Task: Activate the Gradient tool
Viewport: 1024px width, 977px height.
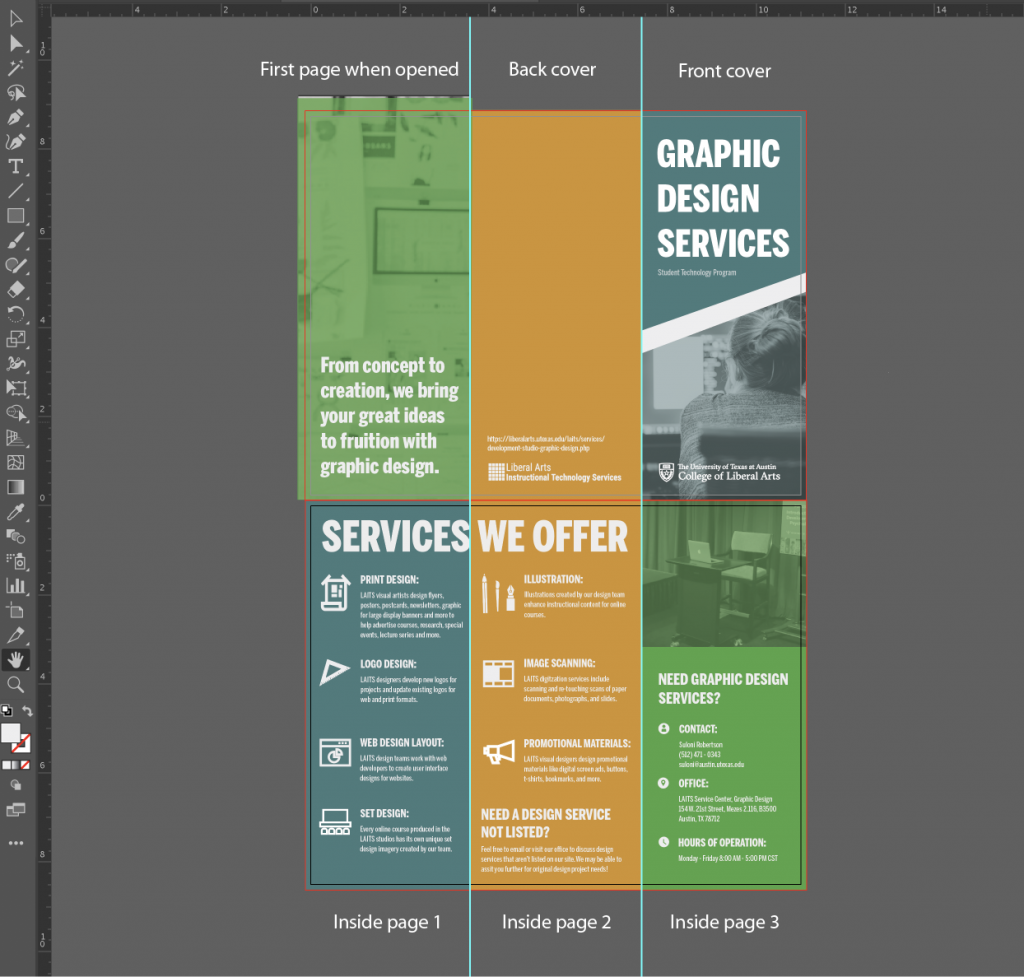Action: point(16,487)
